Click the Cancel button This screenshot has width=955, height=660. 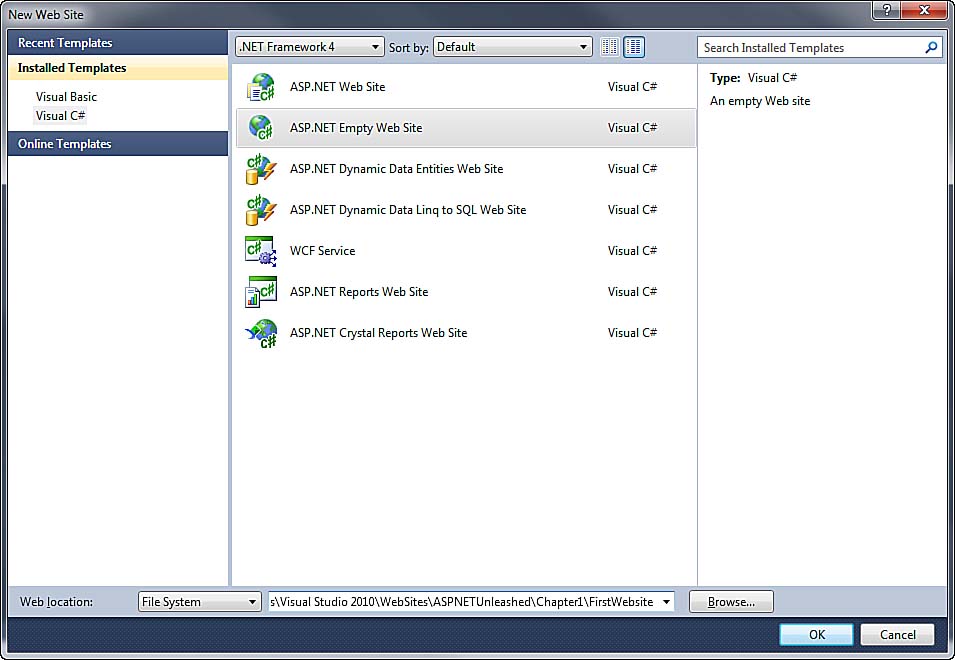pyautogui.click(x=897, y=634)
